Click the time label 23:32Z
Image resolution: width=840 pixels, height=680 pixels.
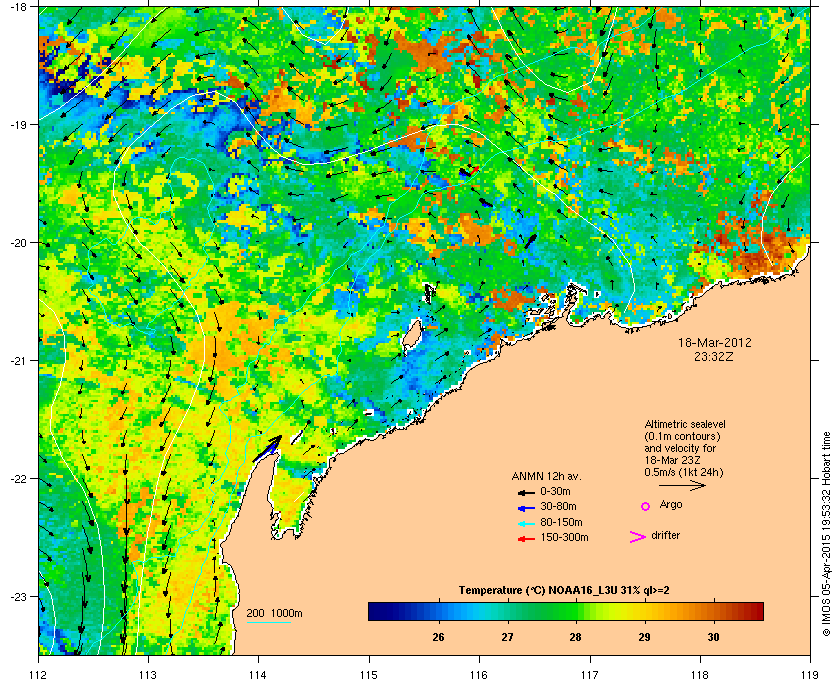pos(714,356)
